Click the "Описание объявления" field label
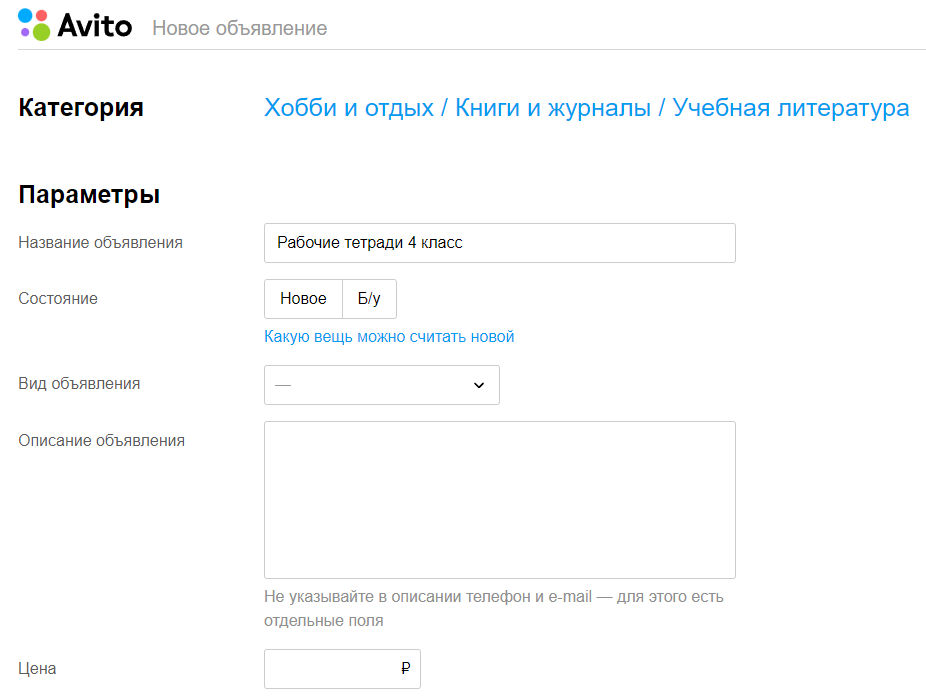Viewport: 926px width, 696px height. pyautogui.click(x=101, y=440)
